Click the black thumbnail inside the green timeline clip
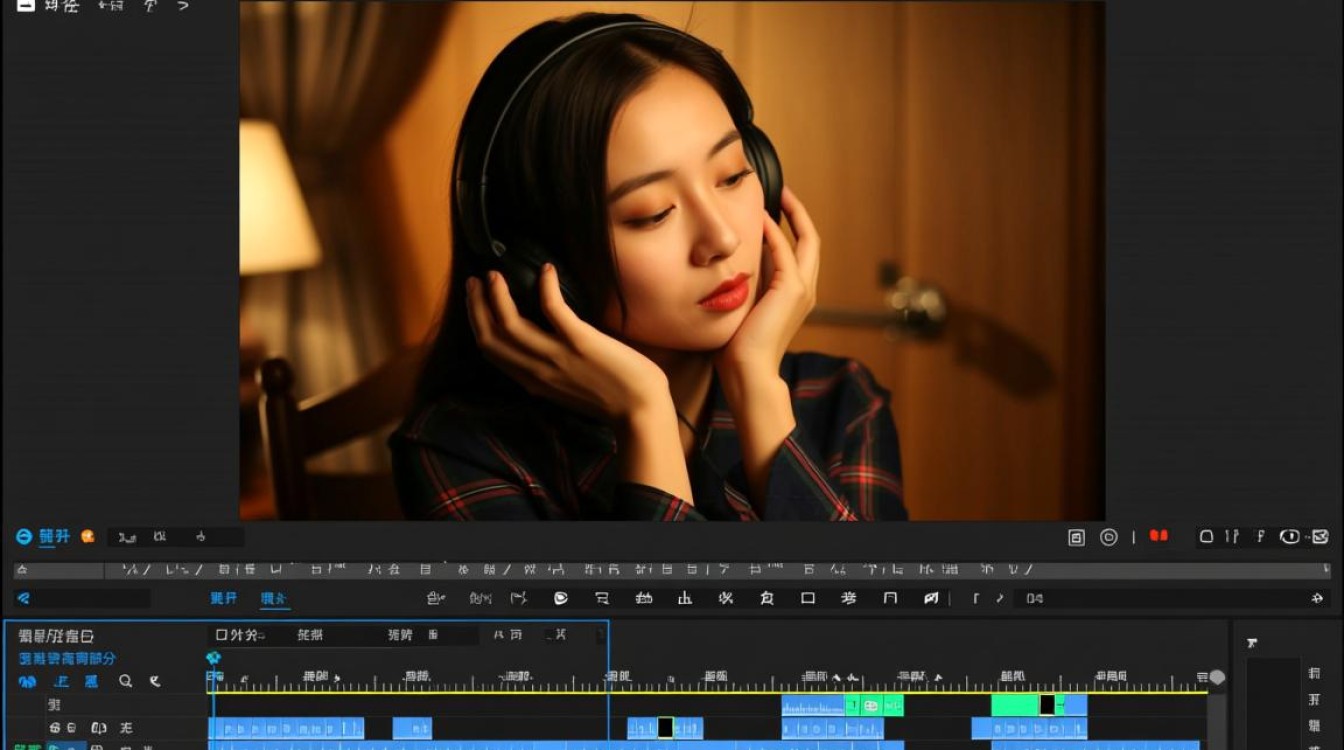 [x=1047, y=705]
